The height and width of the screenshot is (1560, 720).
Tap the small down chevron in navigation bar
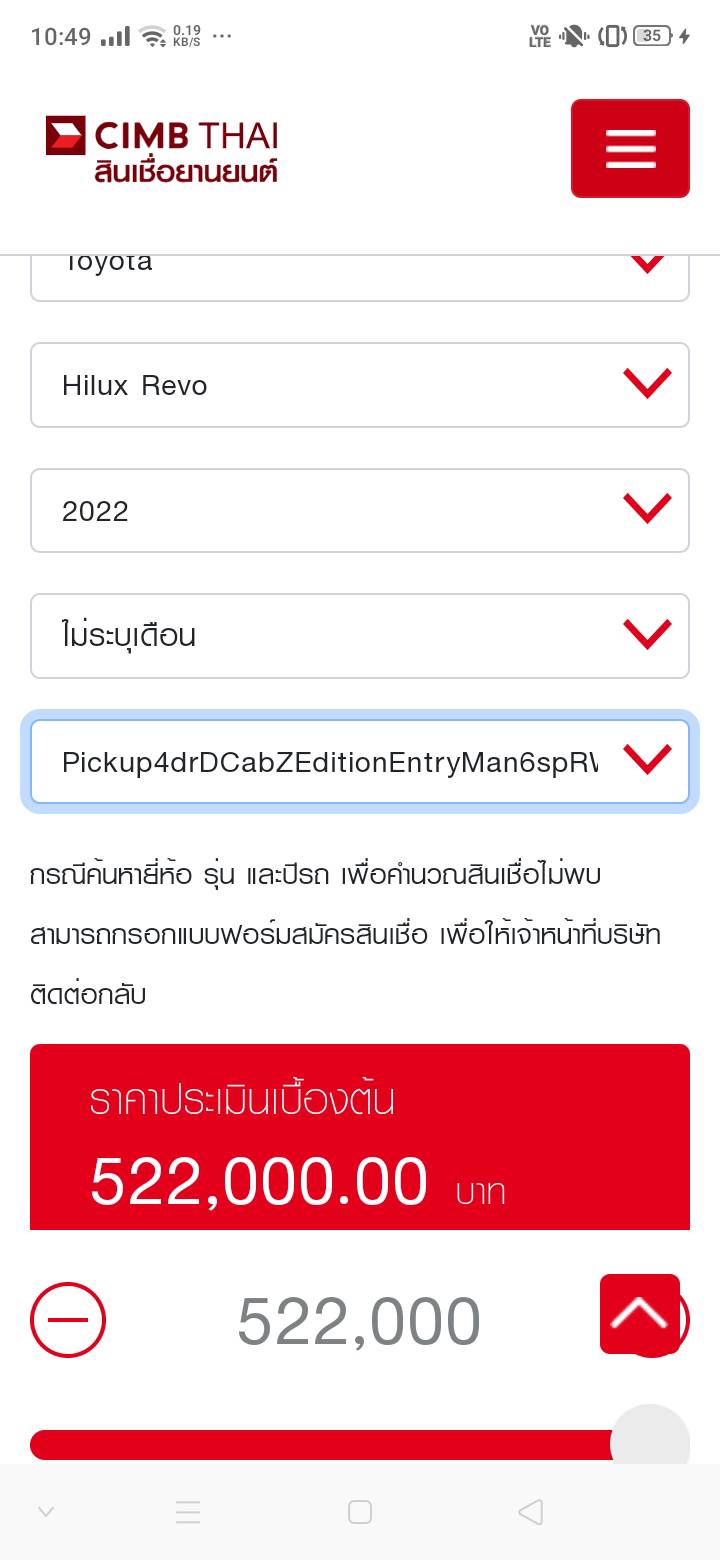pyautogui.click(x=45, y=1512)
